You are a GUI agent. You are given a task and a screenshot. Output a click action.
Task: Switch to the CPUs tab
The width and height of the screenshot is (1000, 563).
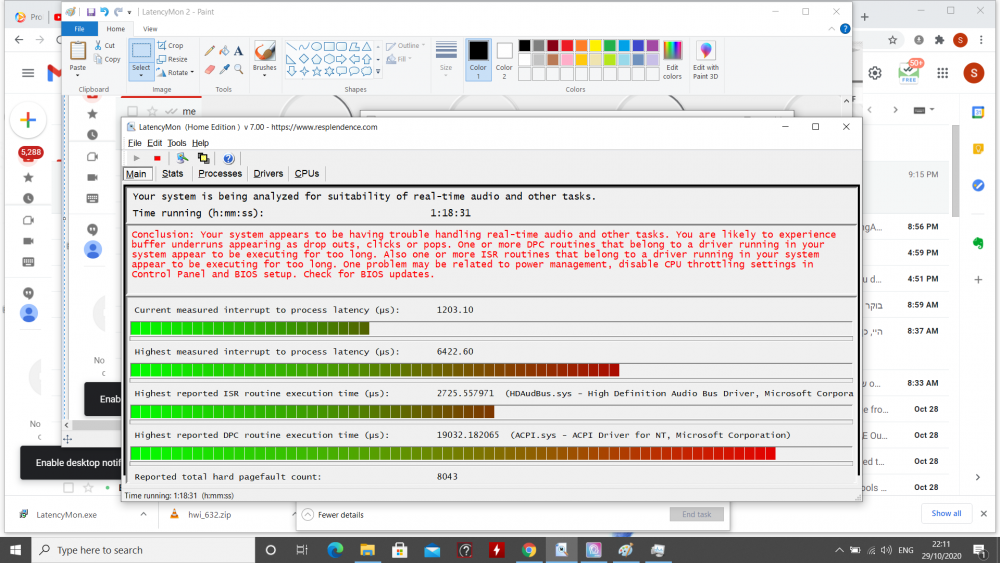307,173
